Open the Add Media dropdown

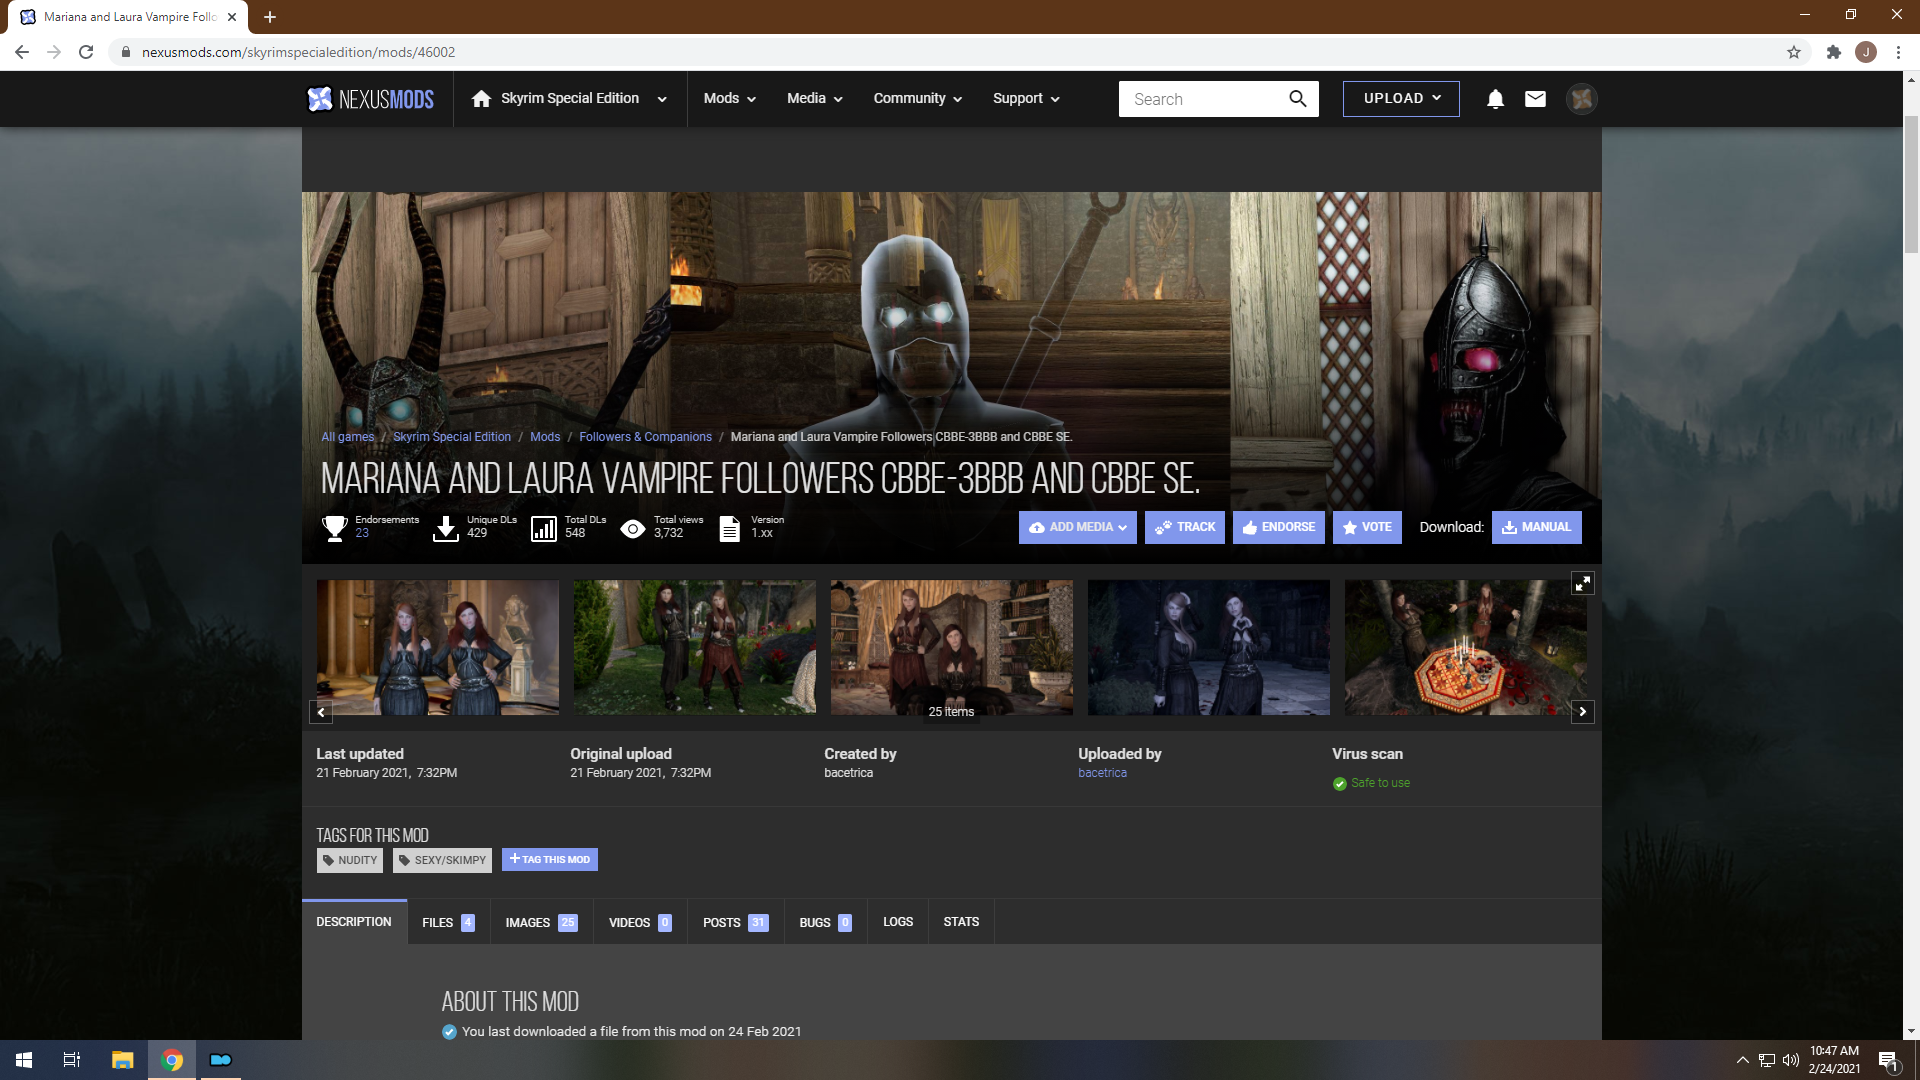[x=1078, y=527]
